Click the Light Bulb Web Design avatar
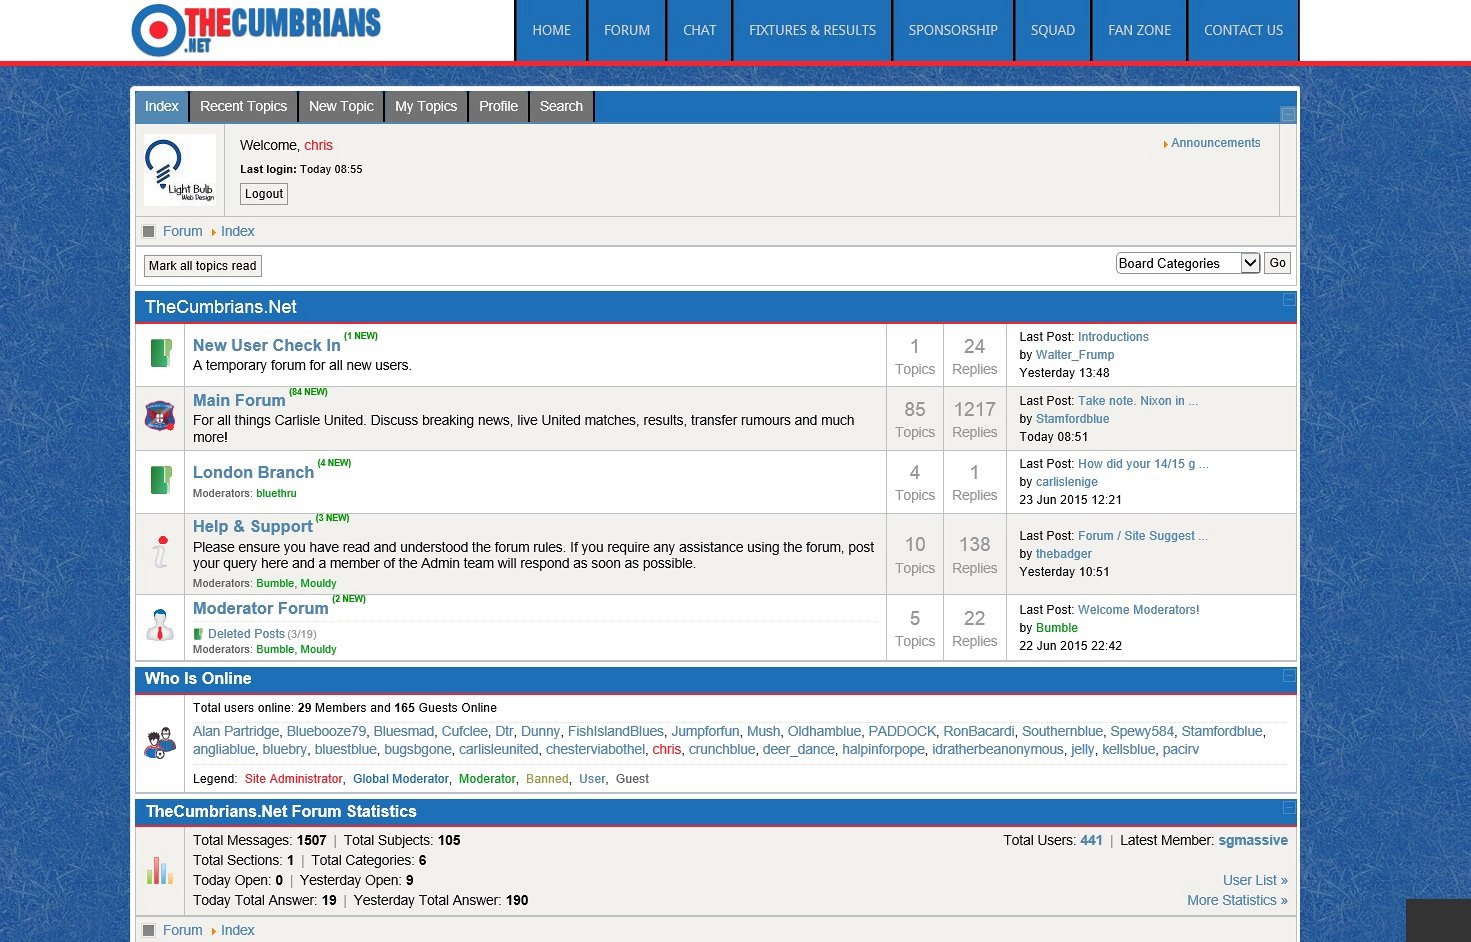 (x=180, y=170)
